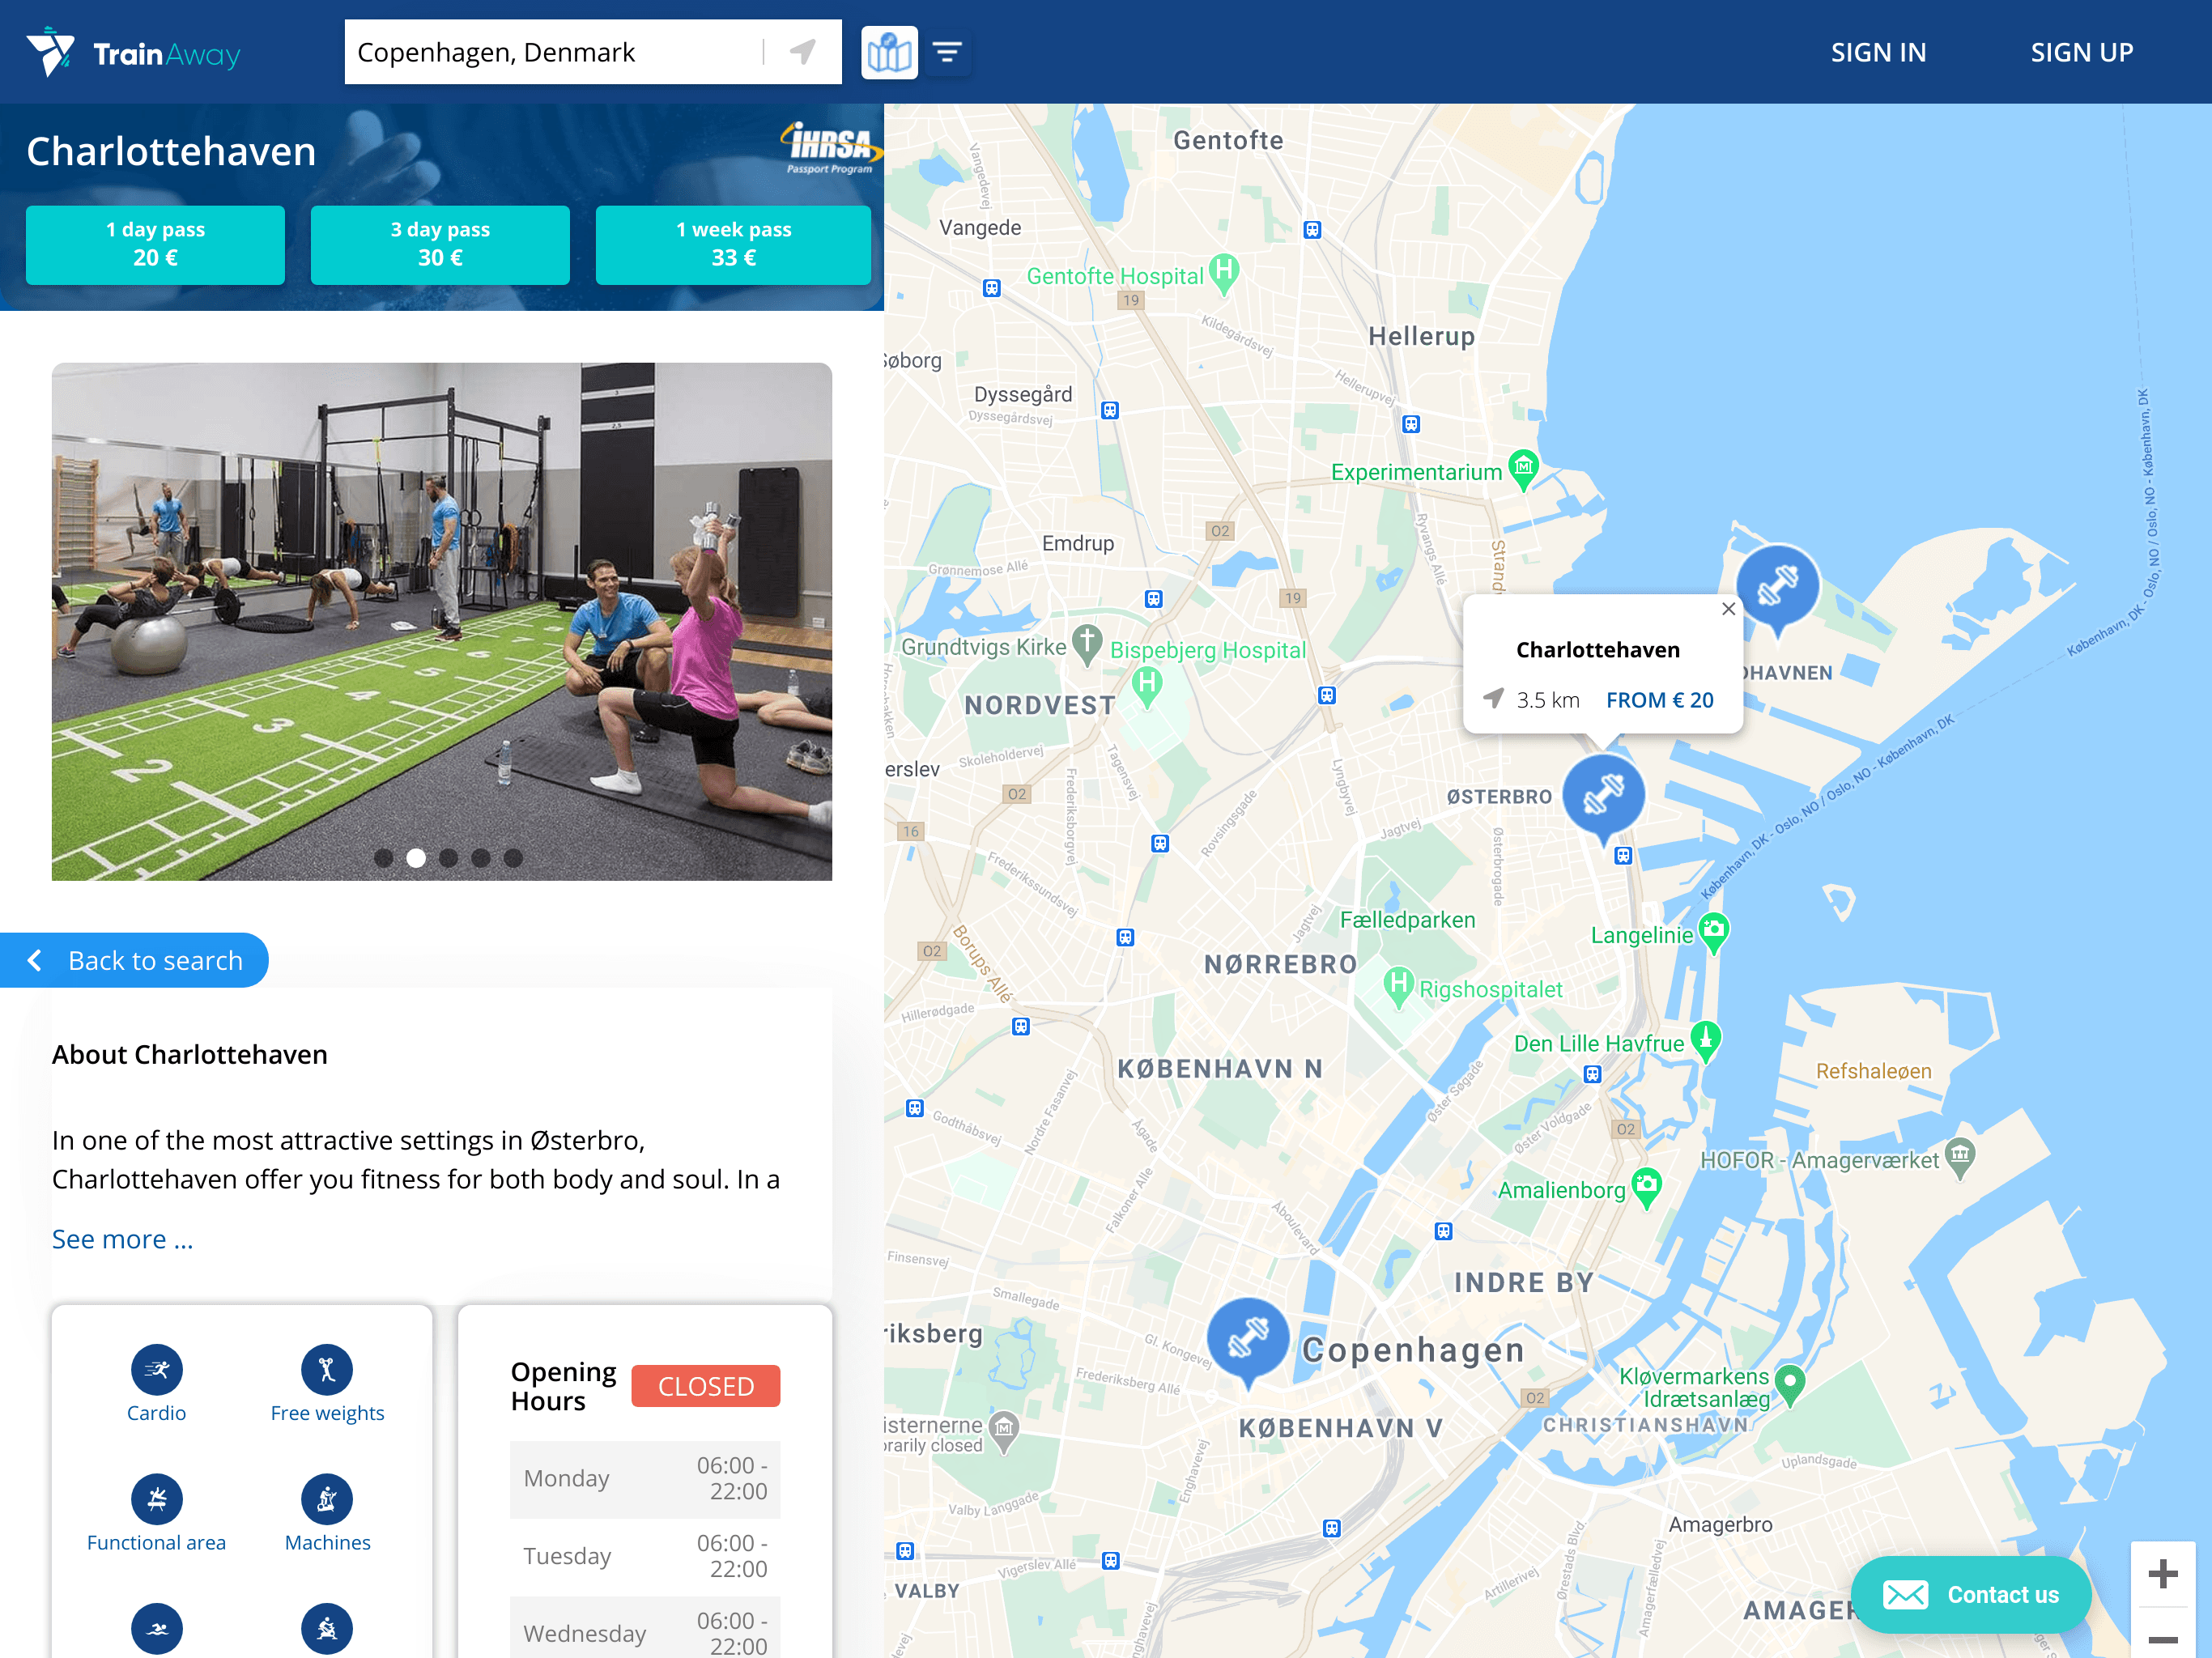
Task: Select the Free weights amenity icon
Action: 327,1368
